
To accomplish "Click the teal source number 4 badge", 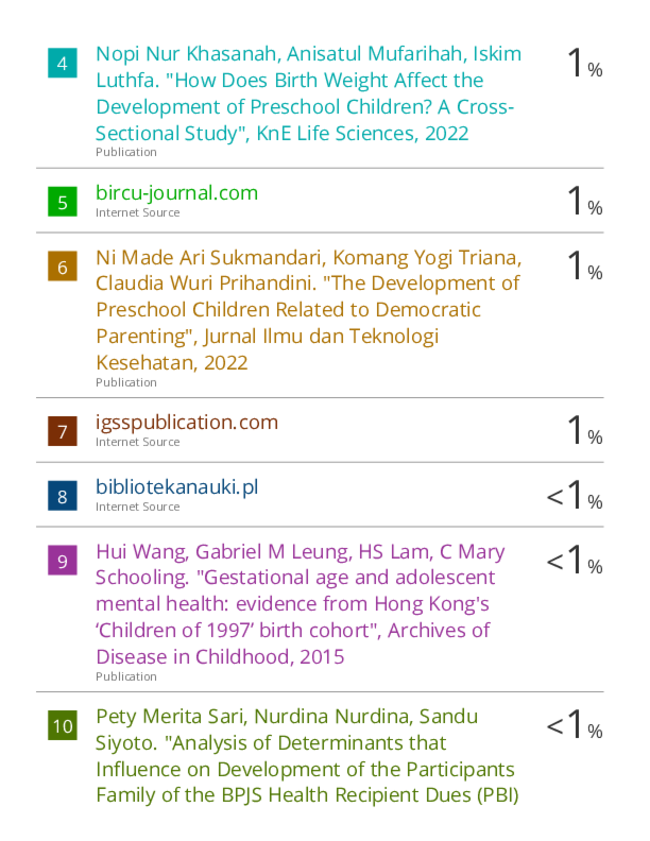I will pos(62,63).
